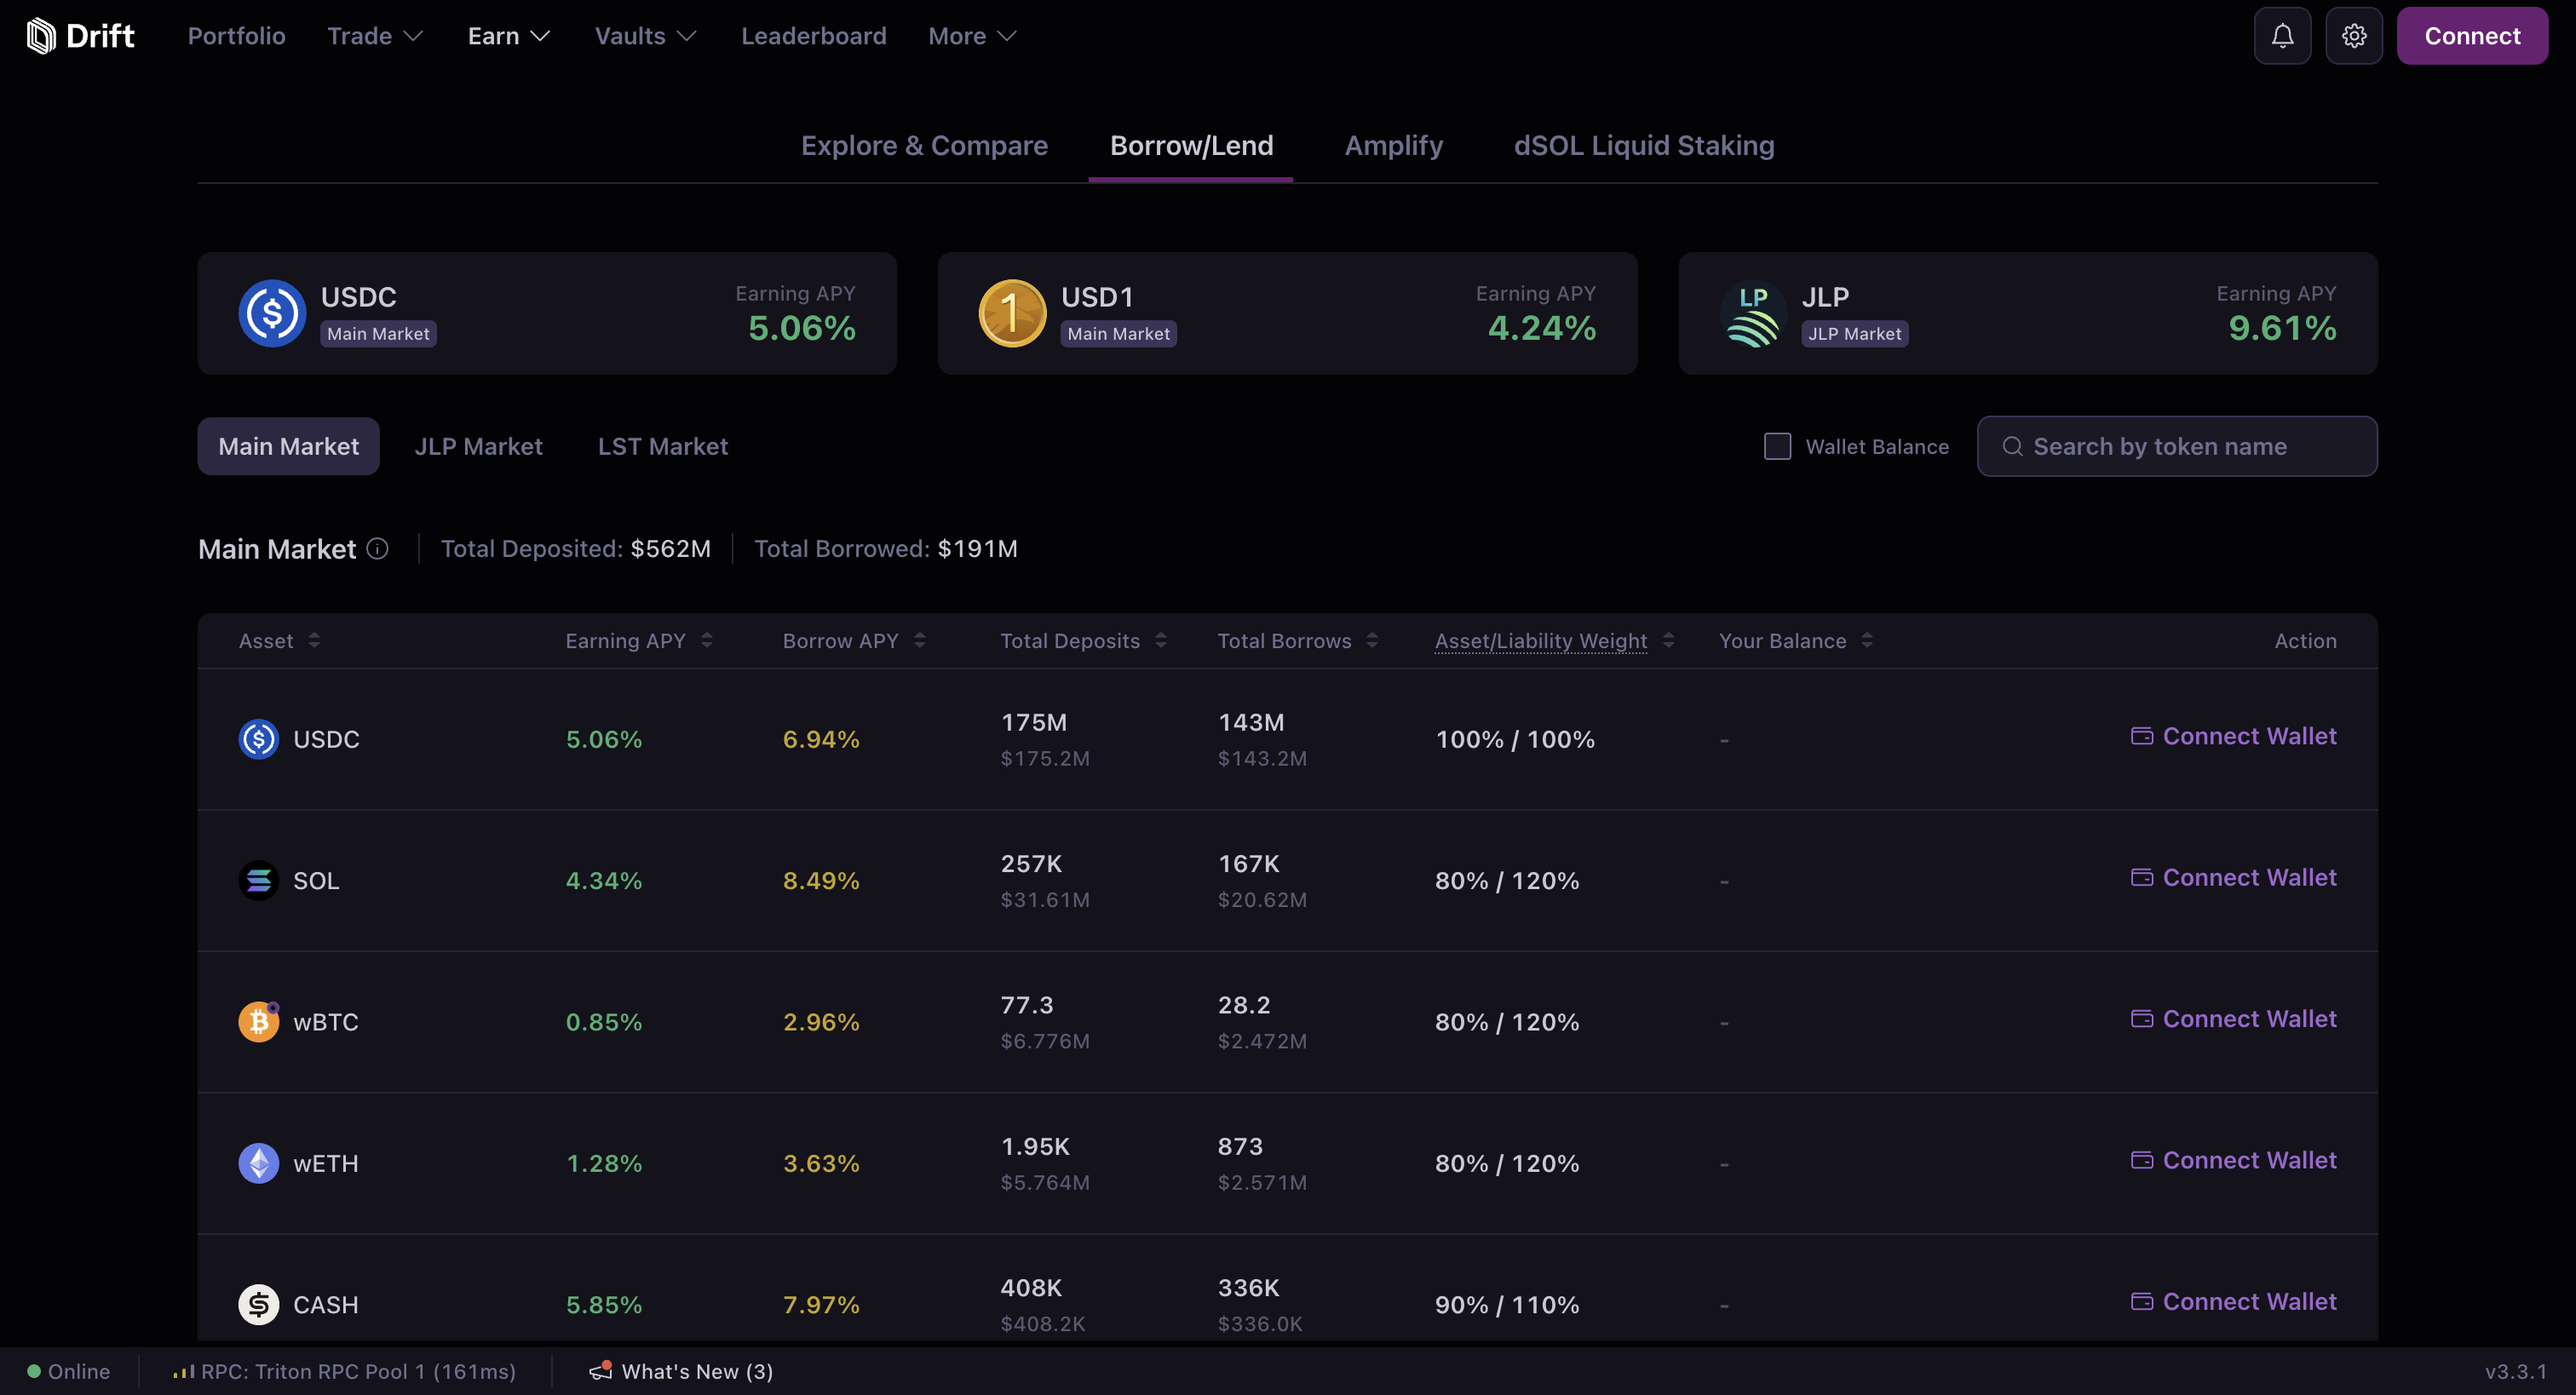Expand the Trade dropdown menu
Screen dimensions: 2576x1395
click(375, 36)
